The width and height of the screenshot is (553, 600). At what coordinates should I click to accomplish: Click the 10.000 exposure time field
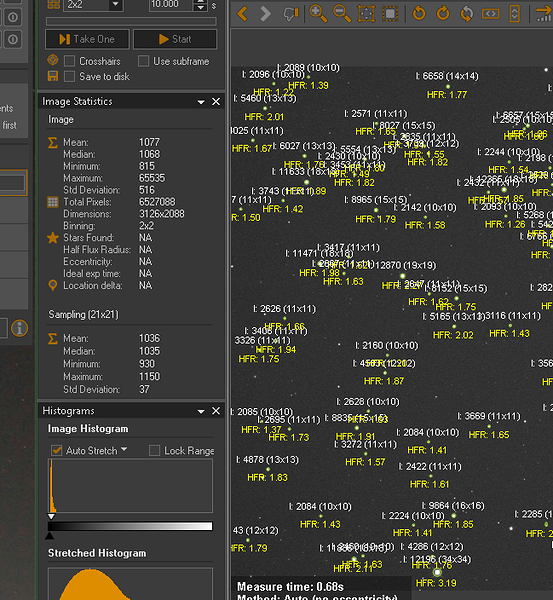click(171, 5)
